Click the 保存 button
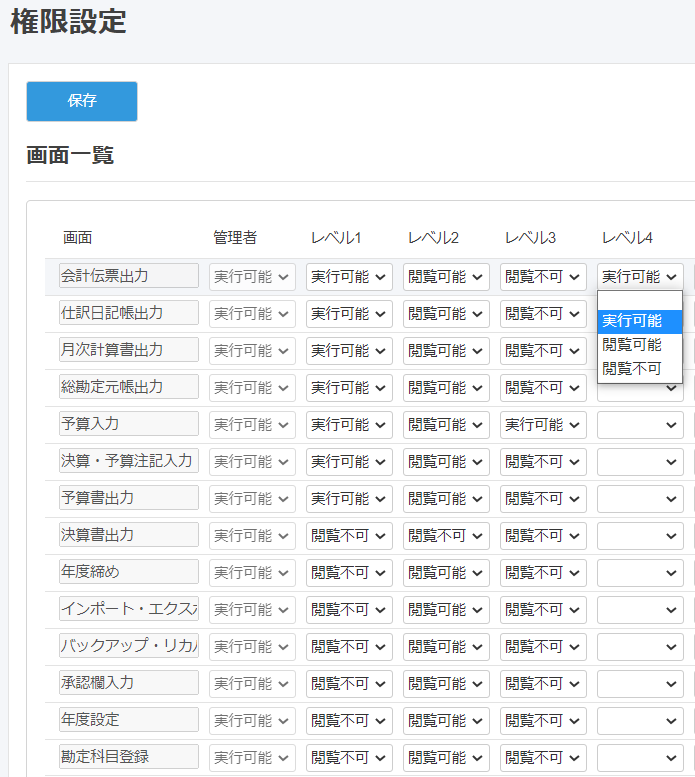The height and width of the screenshot is (777, 695). pos(82,101)
